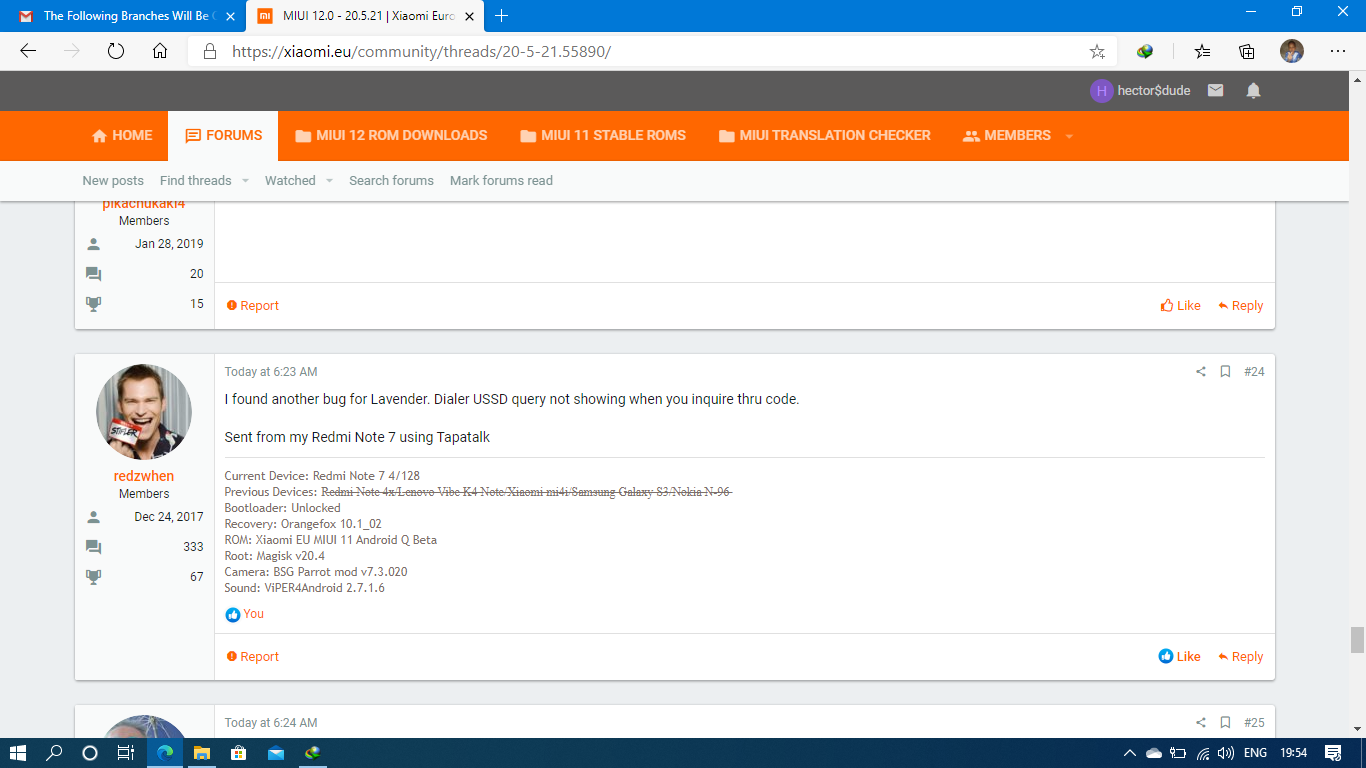Reply to pikachukaki4's post
1366x768 pixels.
point(1240,306)
